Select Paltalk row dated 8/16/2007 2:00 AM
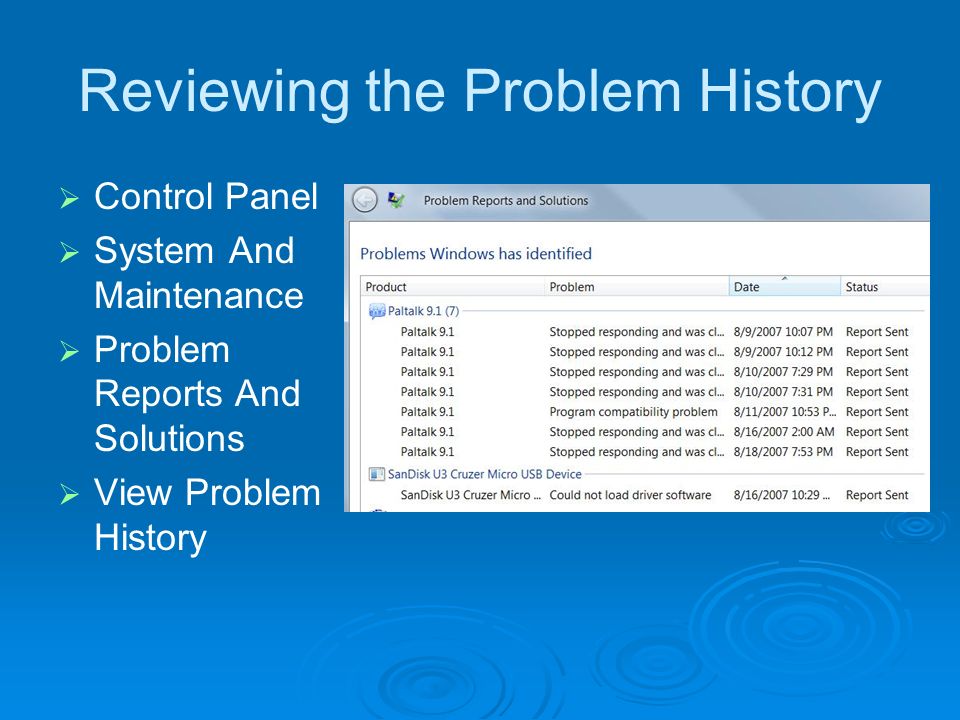 point(654,432)
